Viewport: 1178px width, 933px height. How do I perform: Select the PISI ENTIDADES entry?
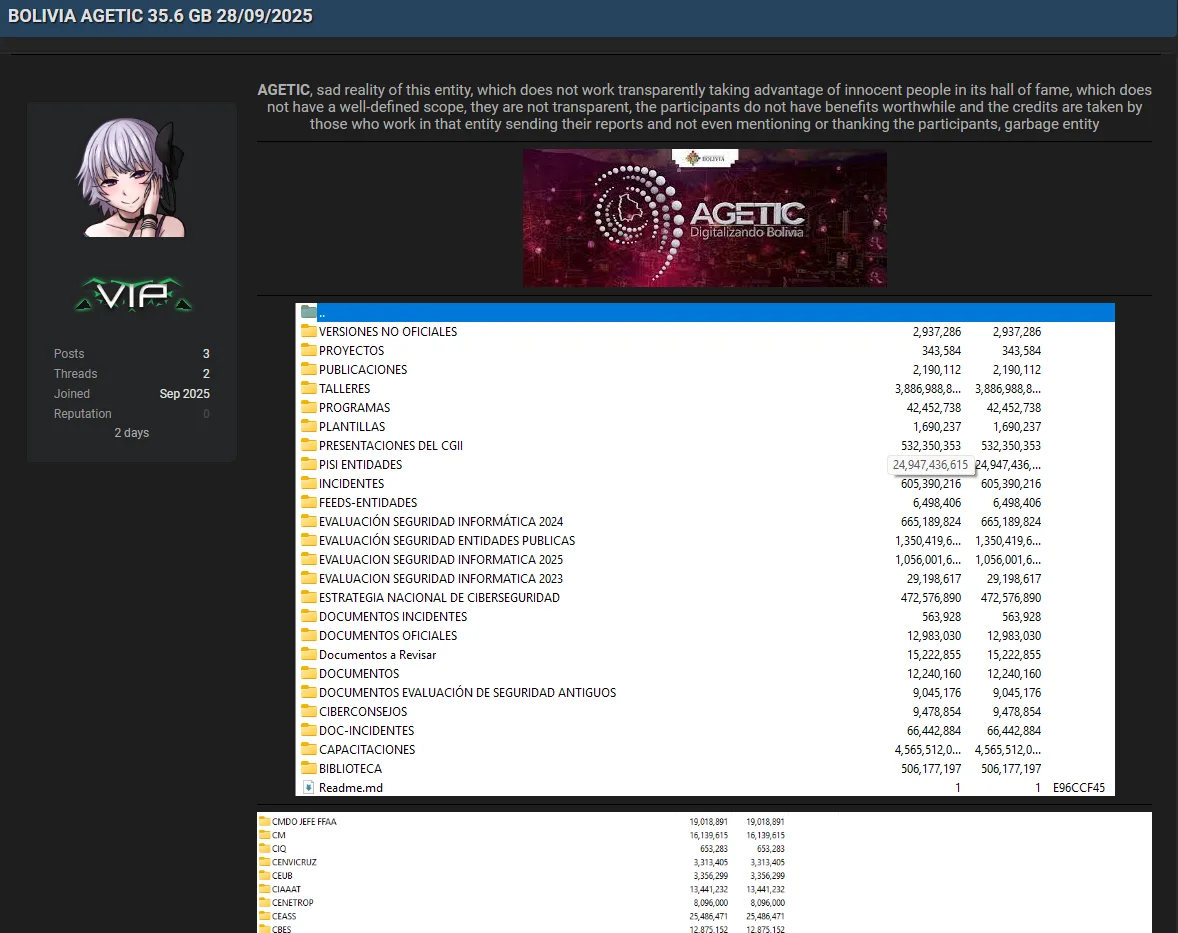362,464
